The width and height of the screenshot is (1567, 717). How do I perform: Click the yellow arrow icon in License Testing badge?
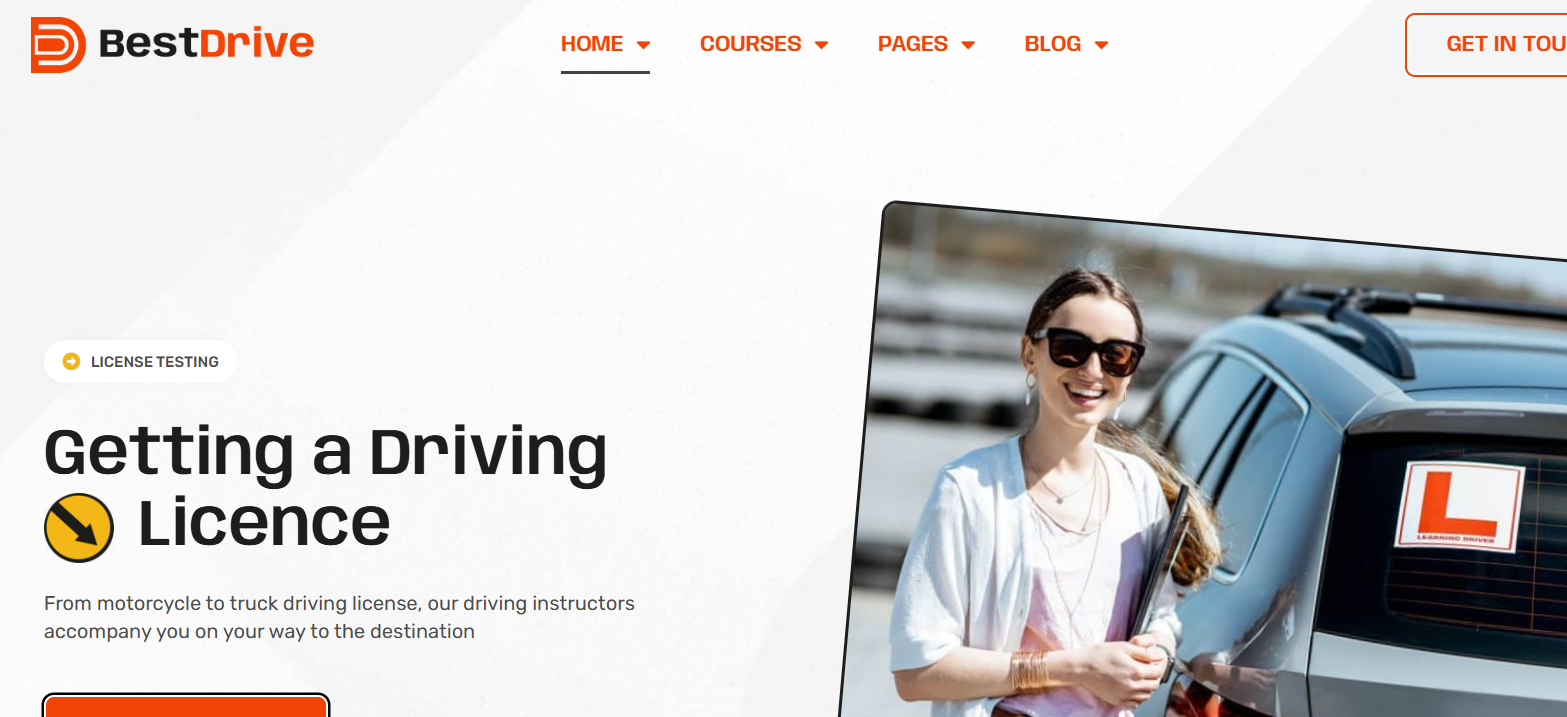(71, 361)
